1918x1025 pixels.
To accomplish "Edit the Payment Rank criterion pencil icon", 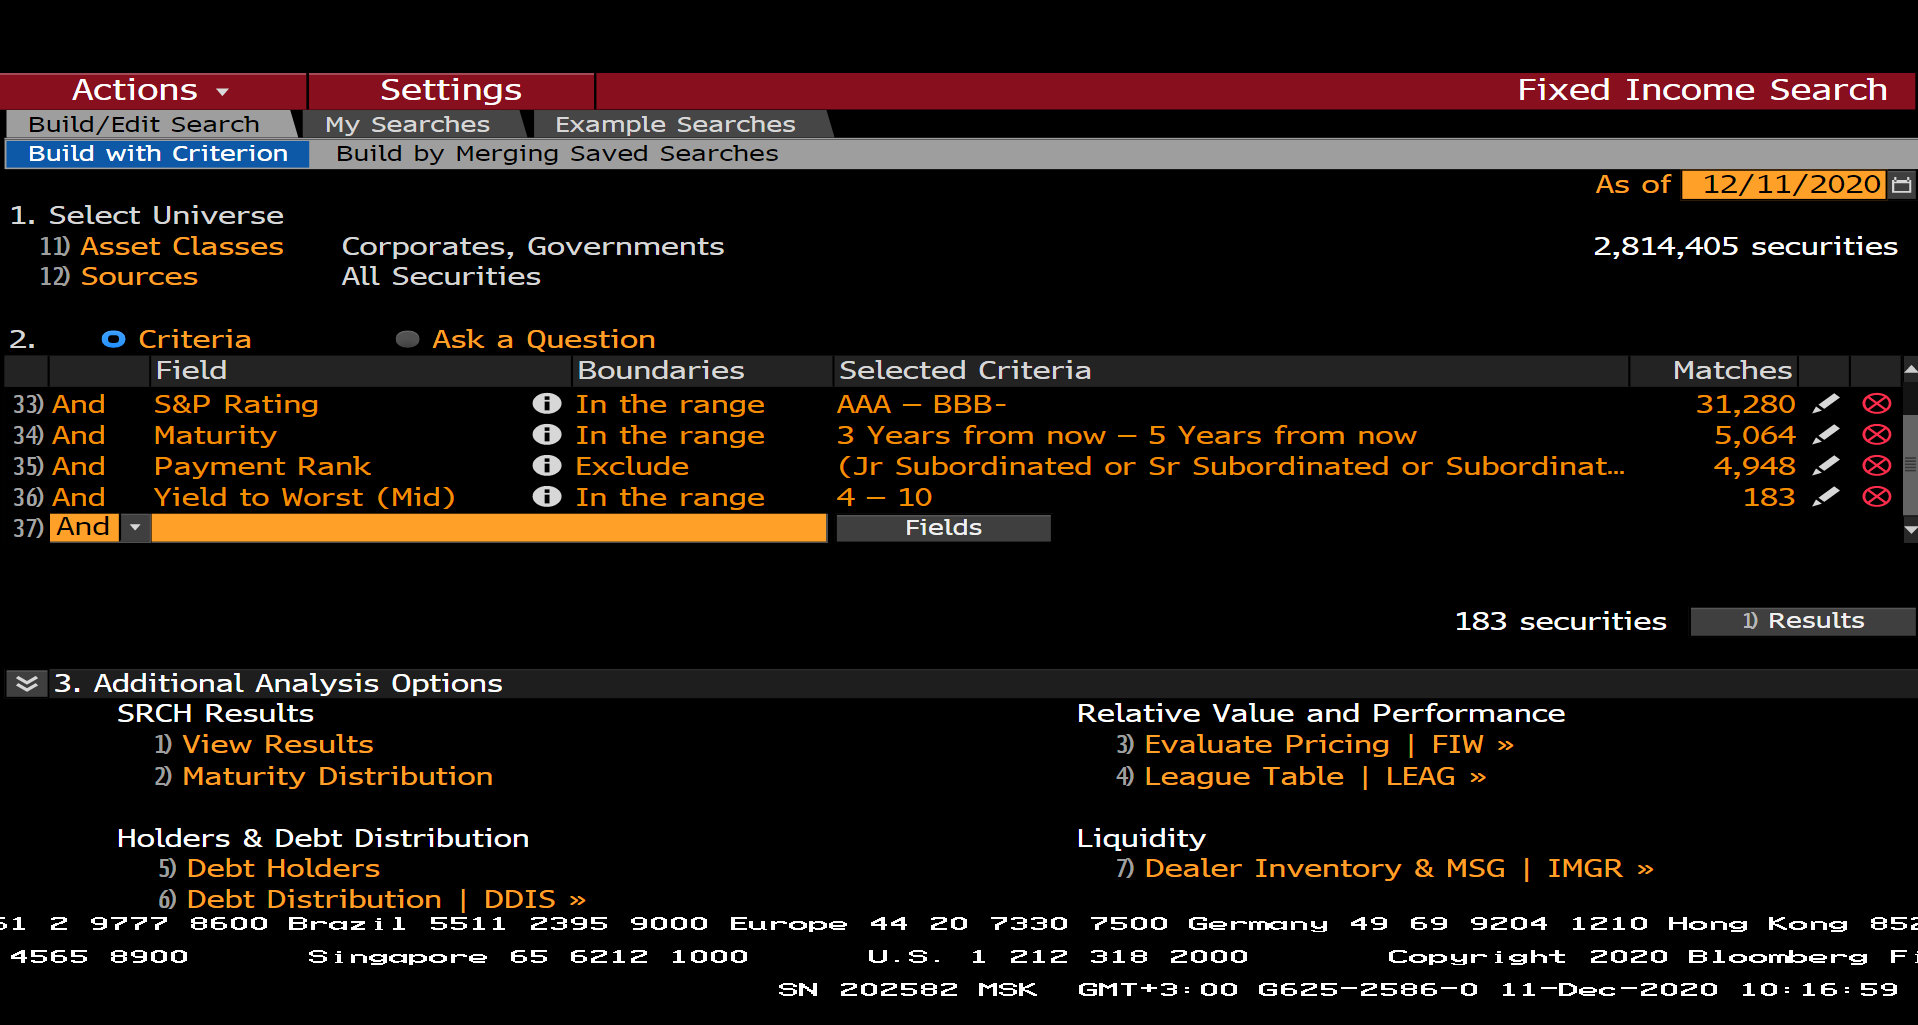I will pyautogui.click(x=1826, y=466).
